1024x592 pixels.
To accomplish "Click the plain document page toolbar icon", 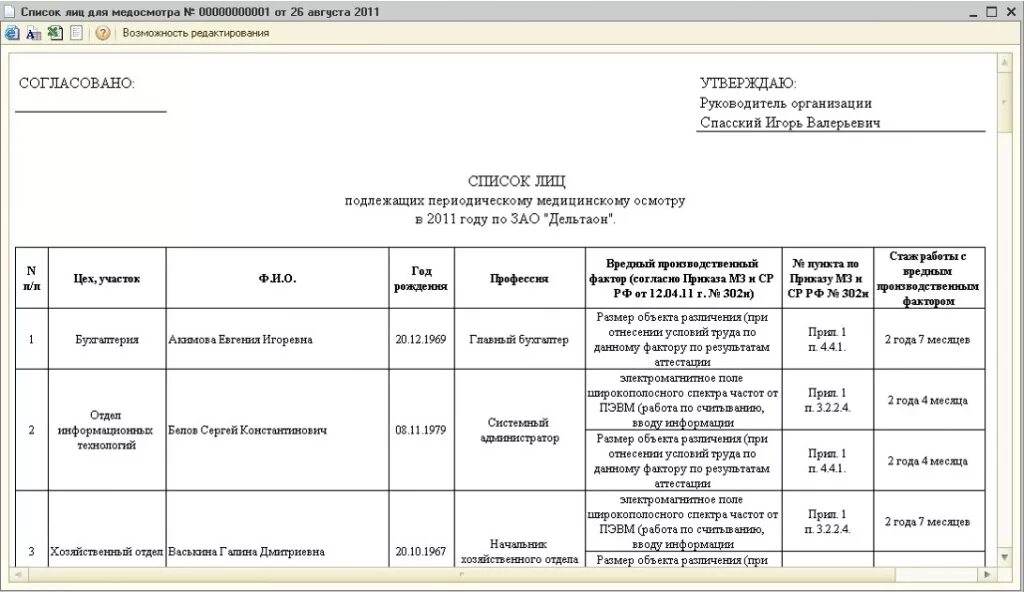I will [76, 33].
